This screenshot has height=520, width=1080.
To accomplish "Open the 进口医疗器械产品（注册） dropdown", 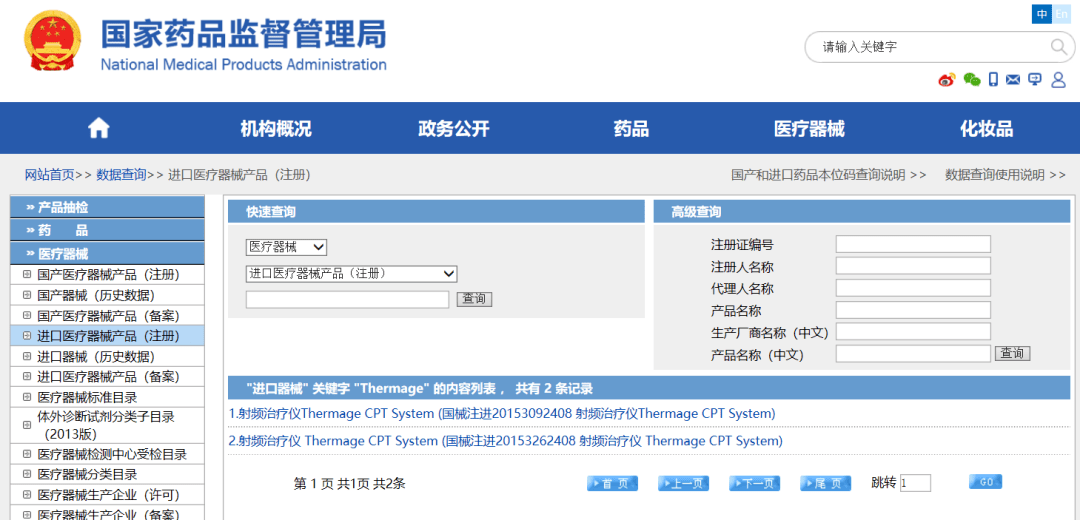I will pos(351,273).
